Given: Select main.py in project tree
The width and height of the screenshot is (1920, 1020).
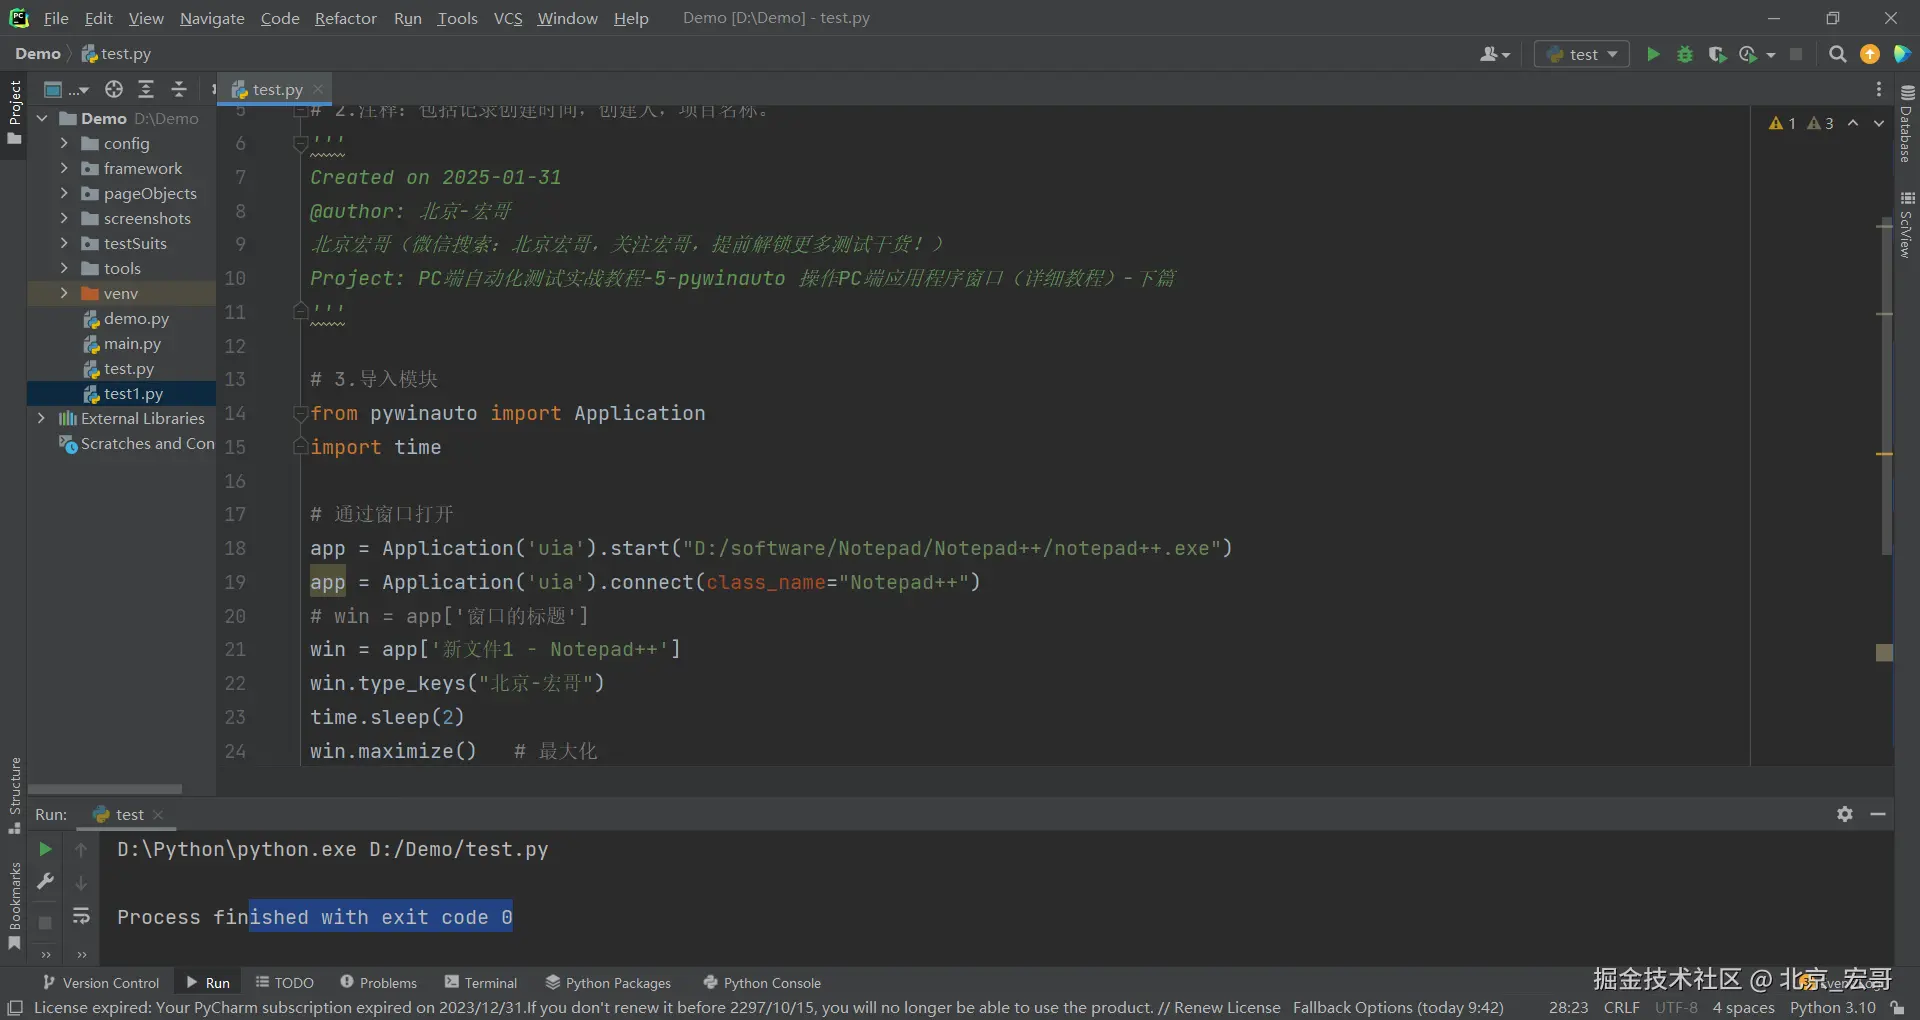Looking at the screenshot, I should tap(132, 343).
